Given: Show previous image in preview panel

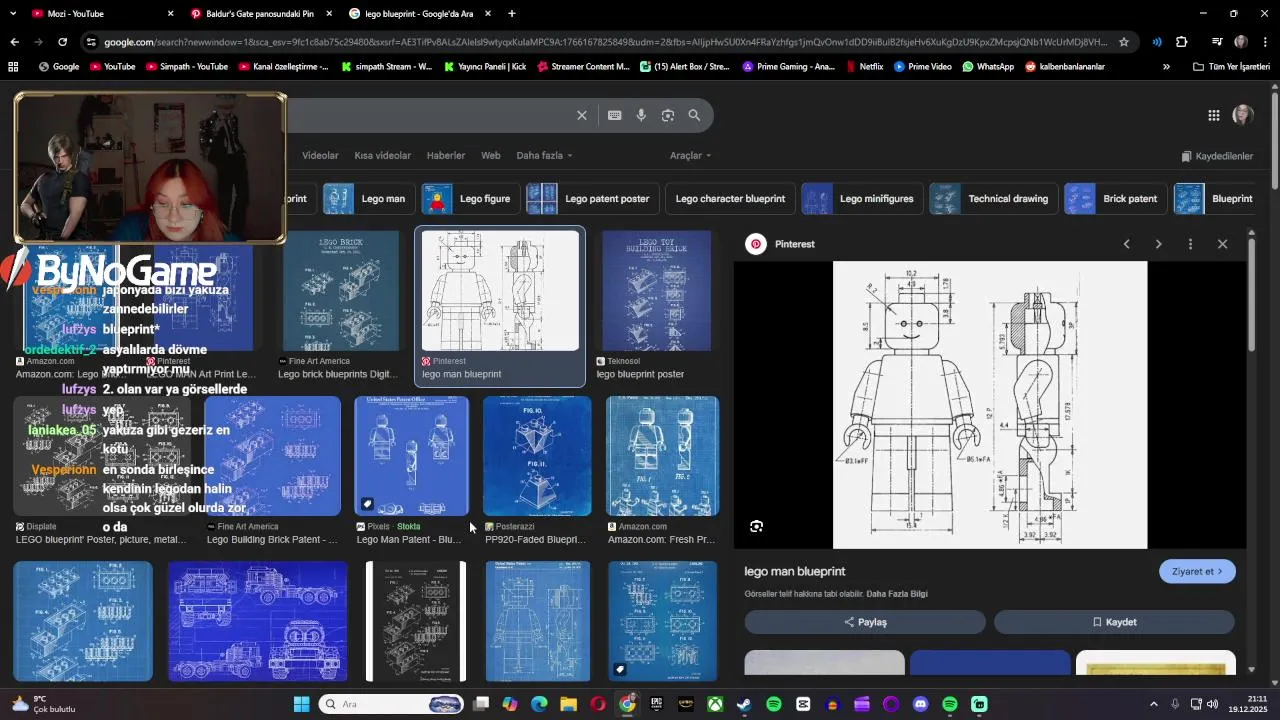Looking at the screenshot, I should [1127, 244].
